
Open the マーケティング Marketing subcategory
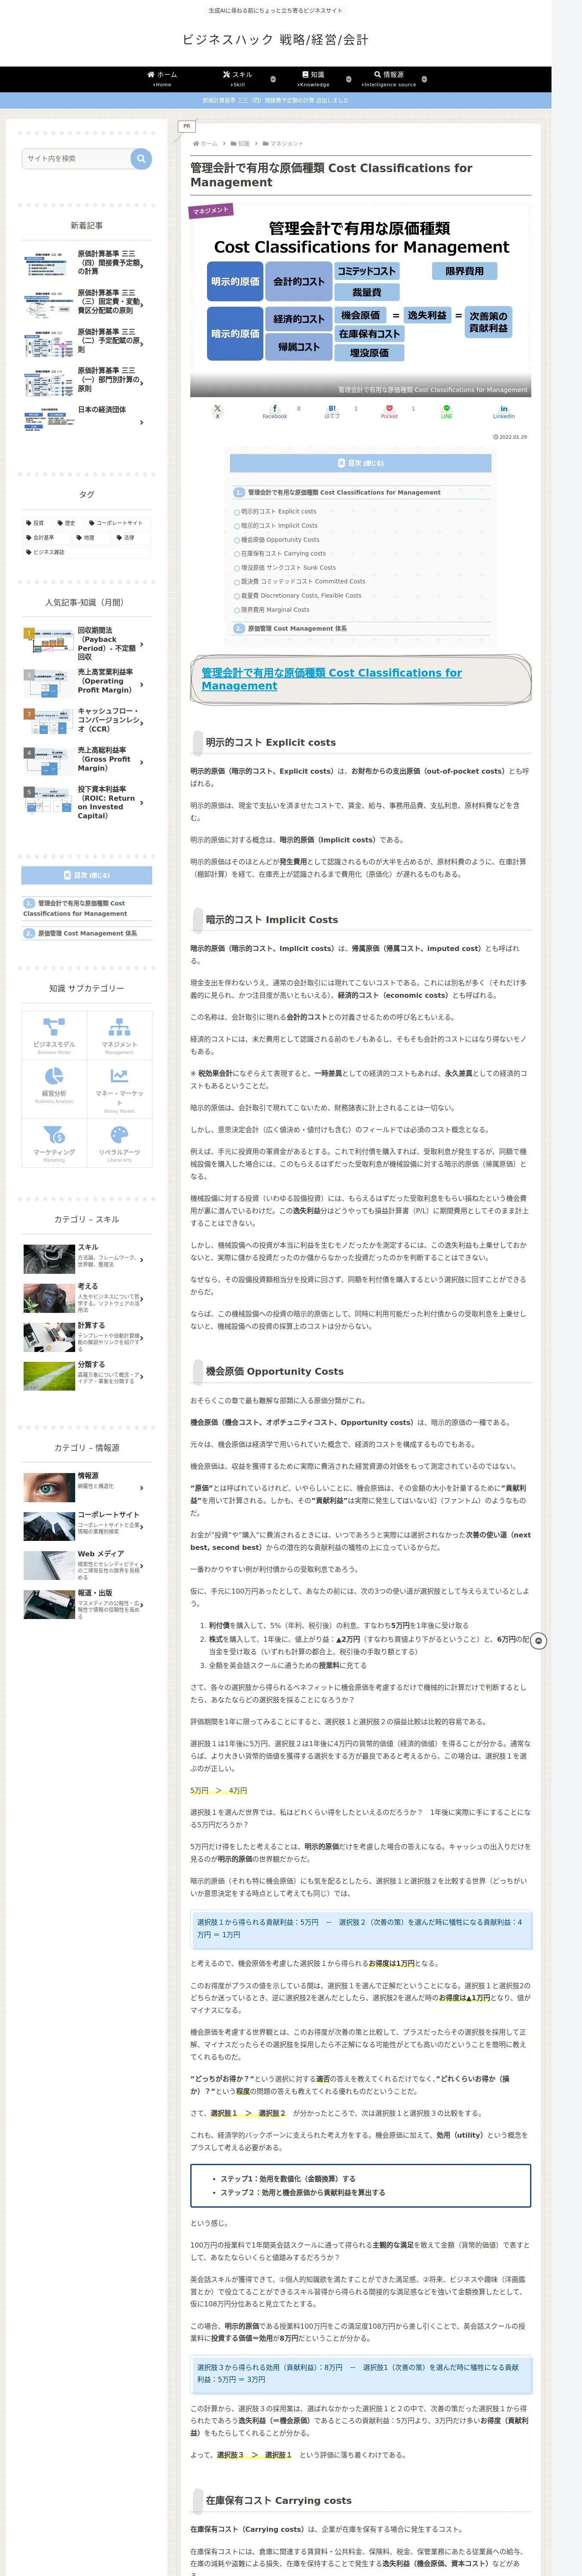point(54,1143)
